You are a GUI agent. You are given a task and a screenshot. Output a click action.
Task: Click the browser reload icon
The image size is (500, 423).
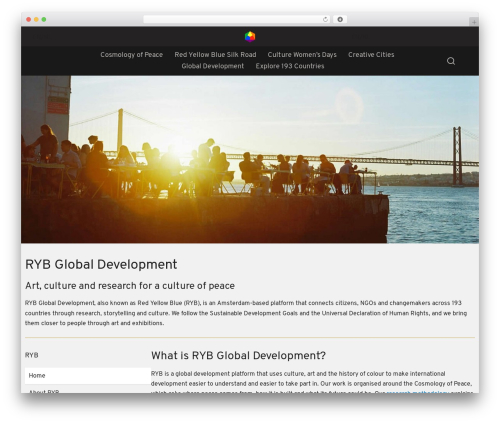(325, 19)
